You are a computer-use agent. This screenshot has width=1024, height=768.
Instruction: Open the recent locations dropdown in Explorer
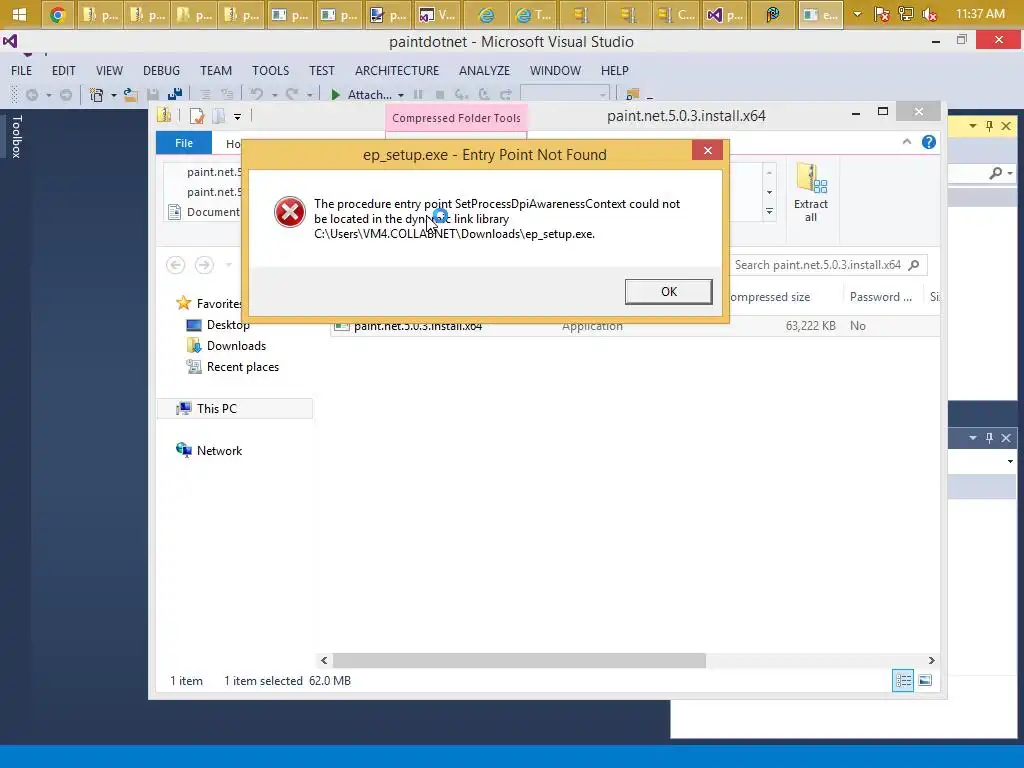point(229,264)
